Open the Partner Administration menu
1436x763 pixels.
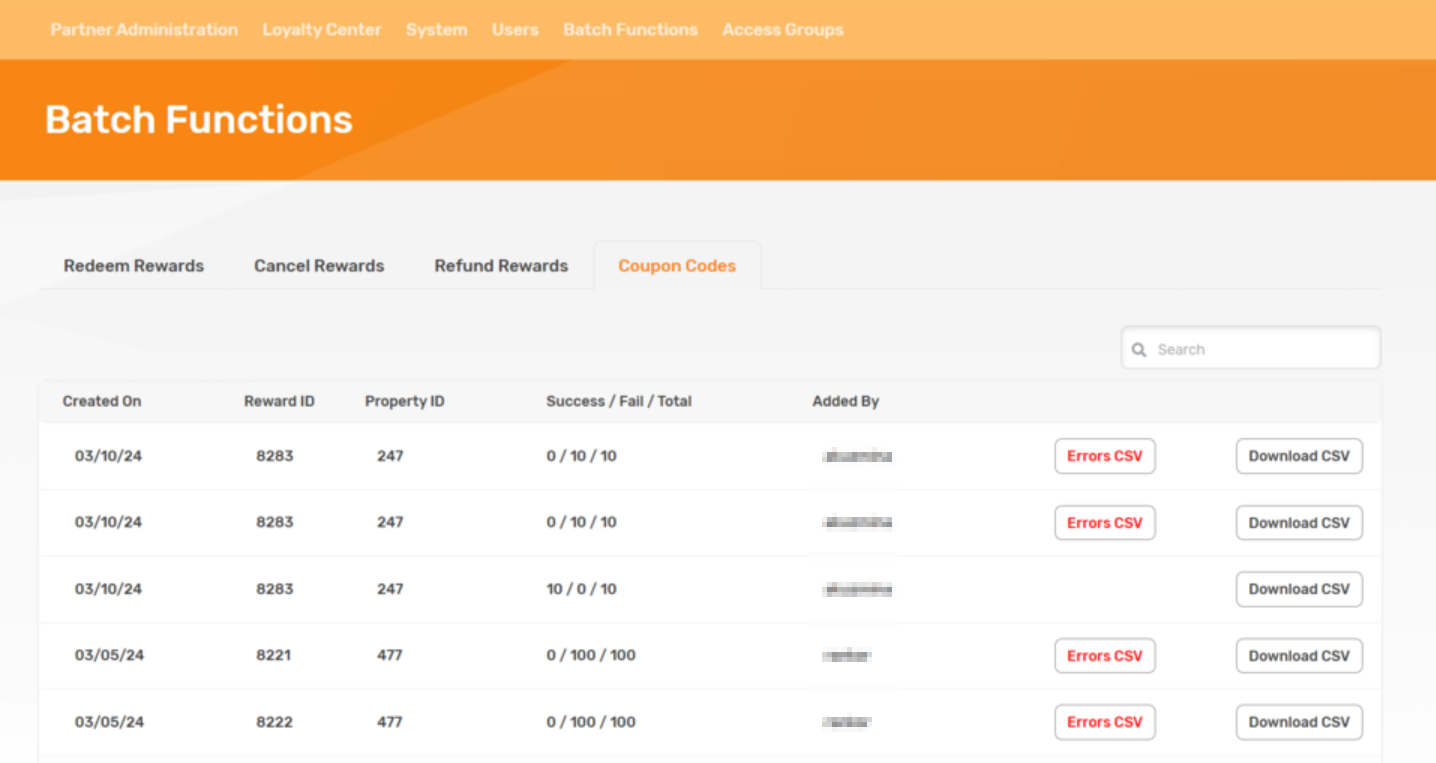coord(144,30)
